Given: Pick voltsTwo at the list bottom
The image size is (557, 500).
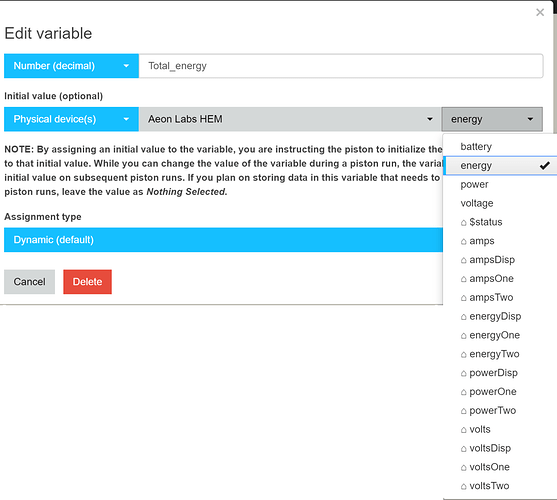Looking at the screenshot, I should (x=500, y=485).
